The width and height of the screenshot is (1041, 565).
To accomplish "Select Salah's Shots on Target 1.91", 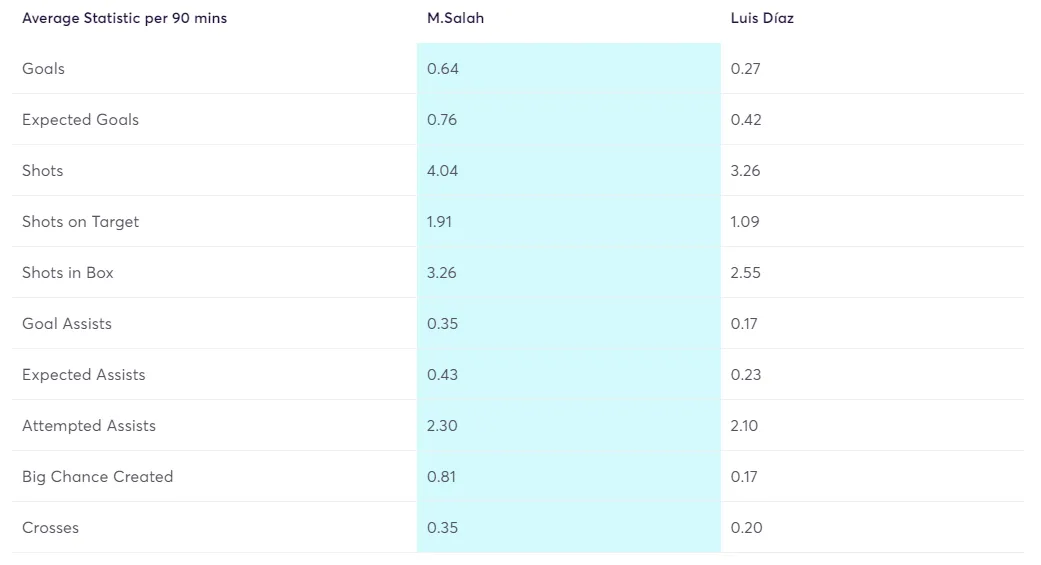I will coord(440,222).
